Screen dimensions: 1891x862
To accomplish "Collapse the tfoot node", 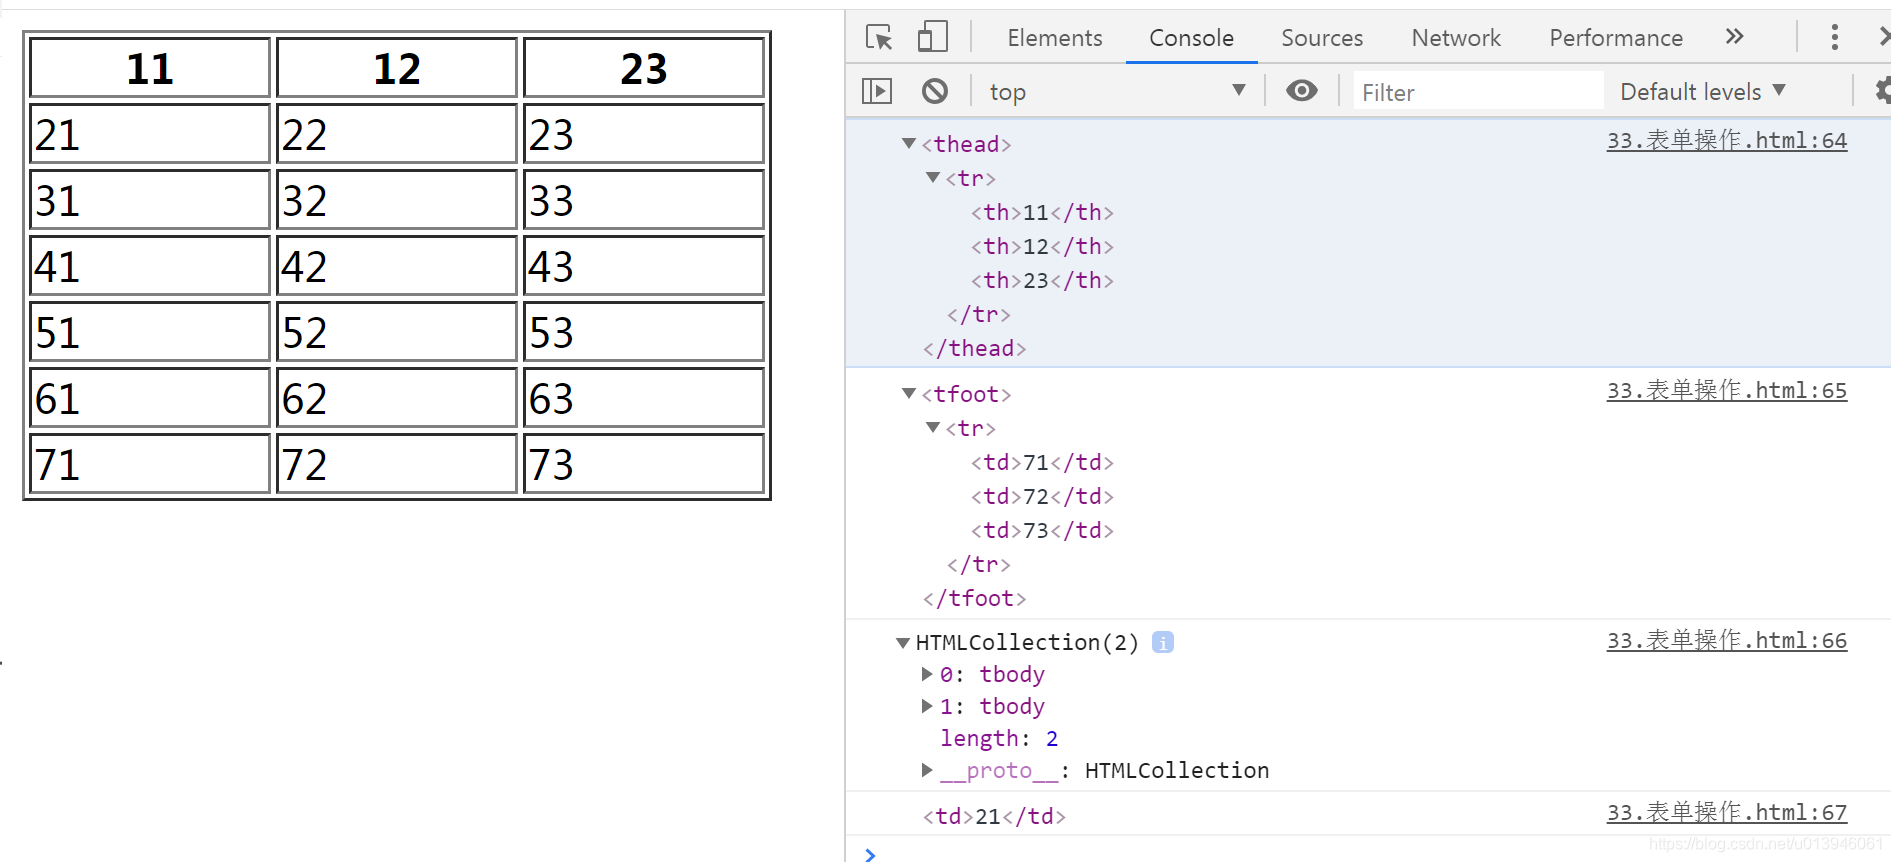I will (x=909, y=394).
